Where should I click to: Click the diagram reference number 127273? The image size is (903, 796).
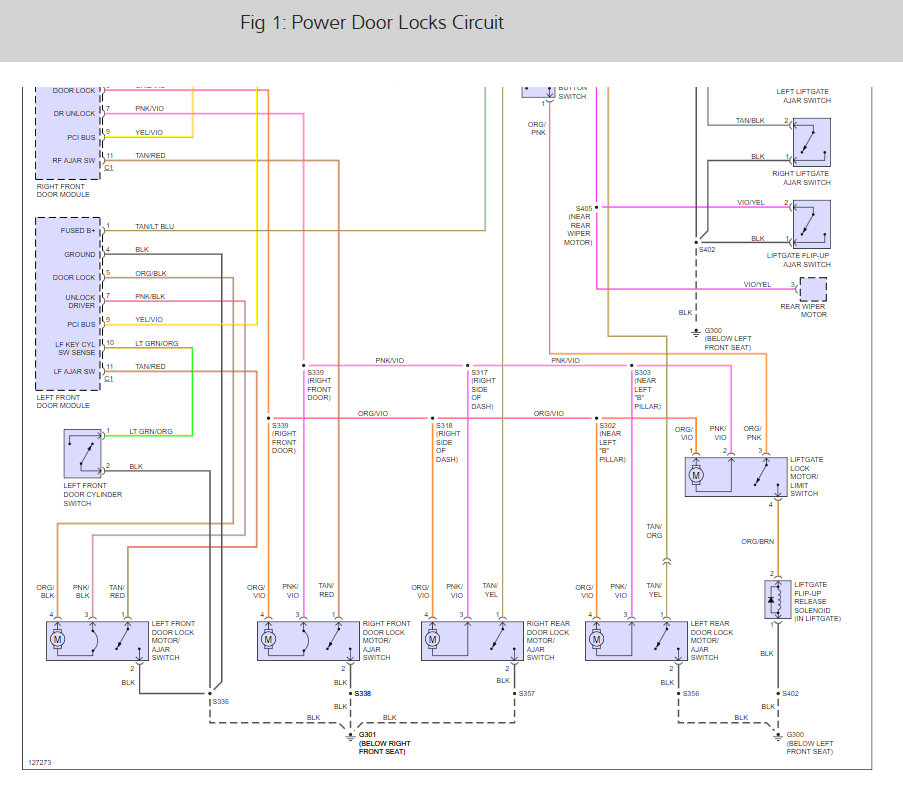click(41, 760)
